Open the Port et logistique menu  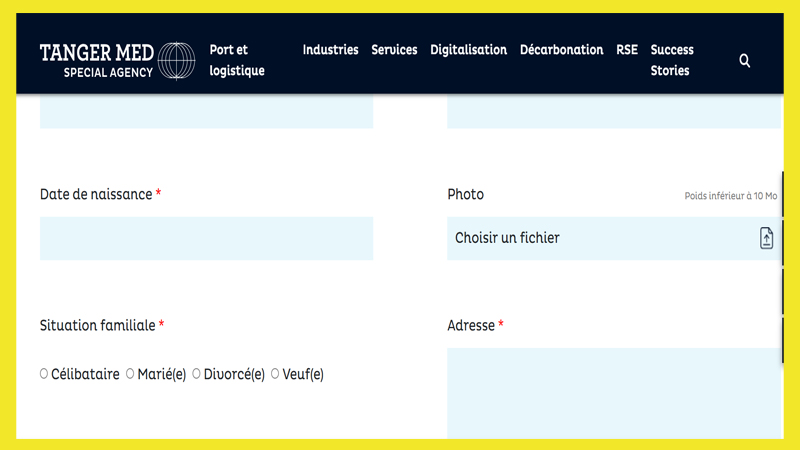[237, 60]
